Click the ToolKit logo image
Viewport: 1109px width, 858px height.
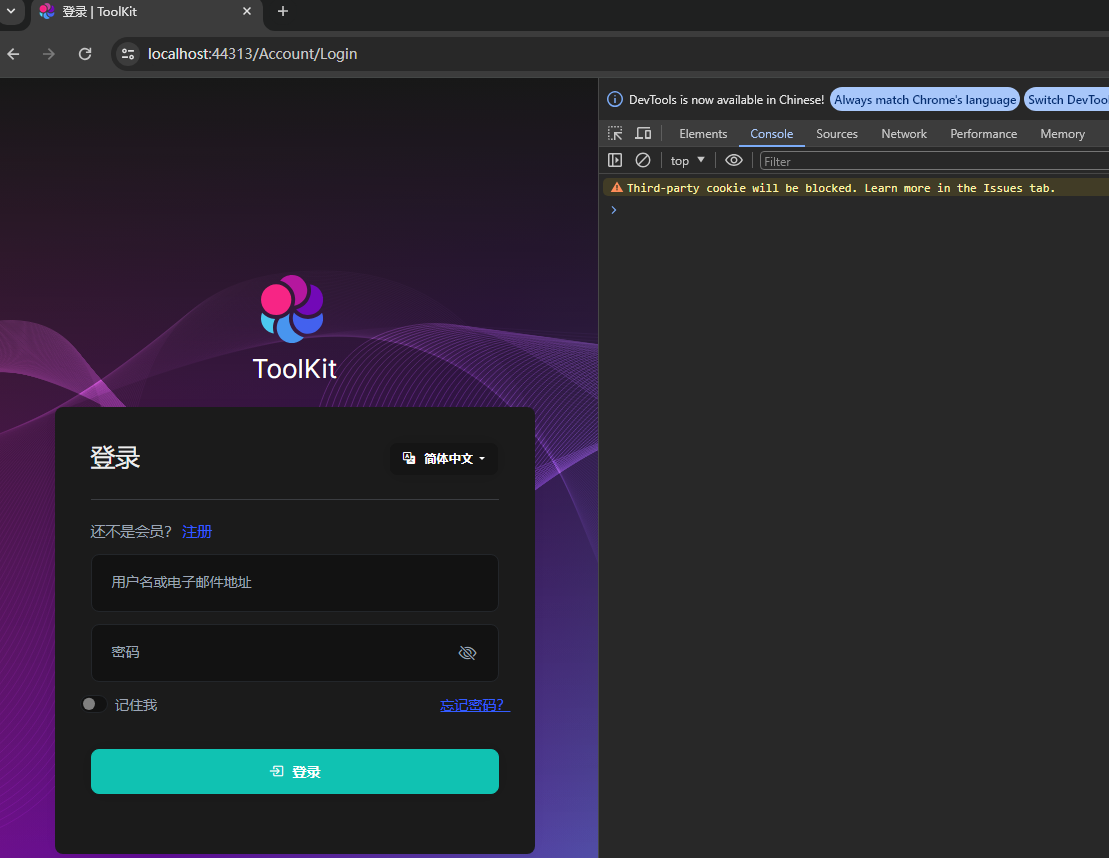(x=292, y=309)
